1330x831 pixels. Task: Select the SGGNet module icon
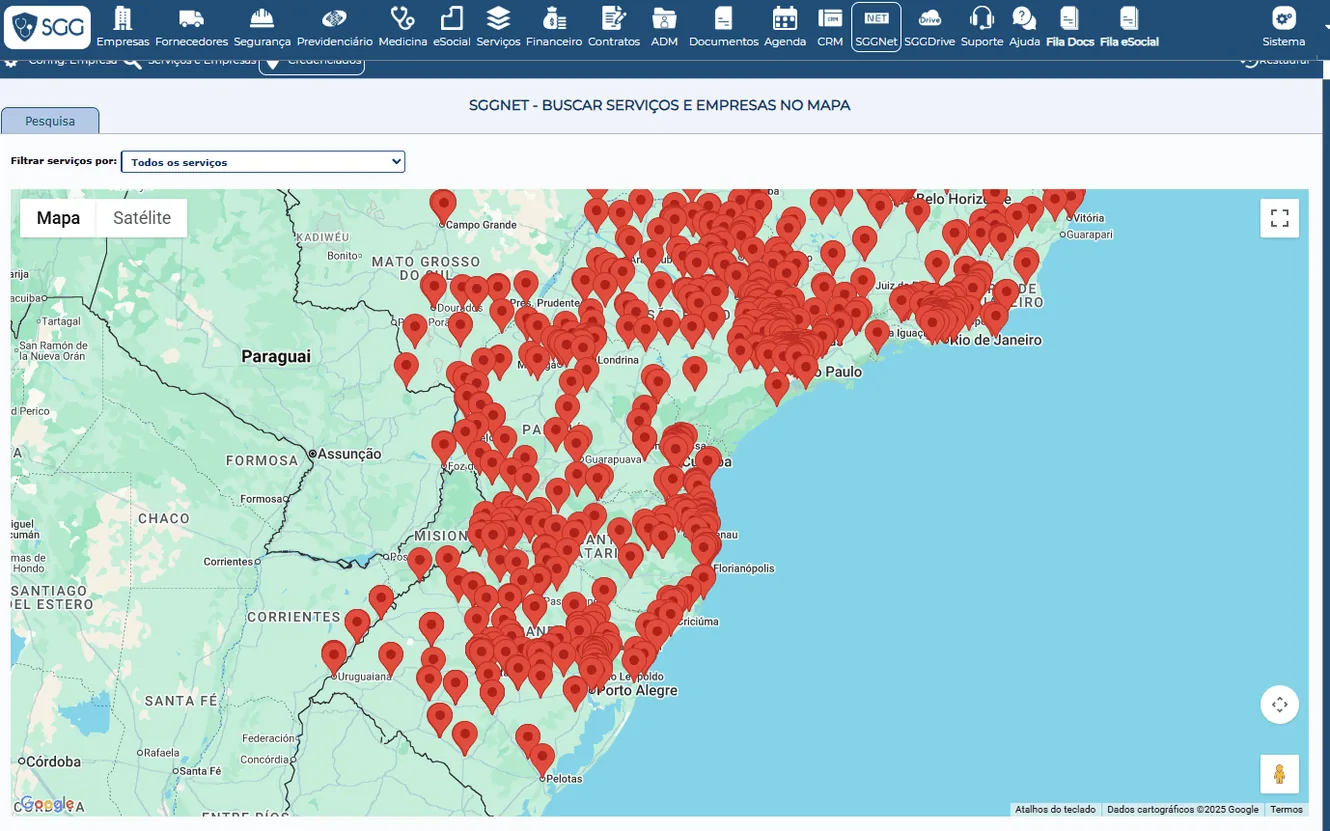[x=876, y=27]
